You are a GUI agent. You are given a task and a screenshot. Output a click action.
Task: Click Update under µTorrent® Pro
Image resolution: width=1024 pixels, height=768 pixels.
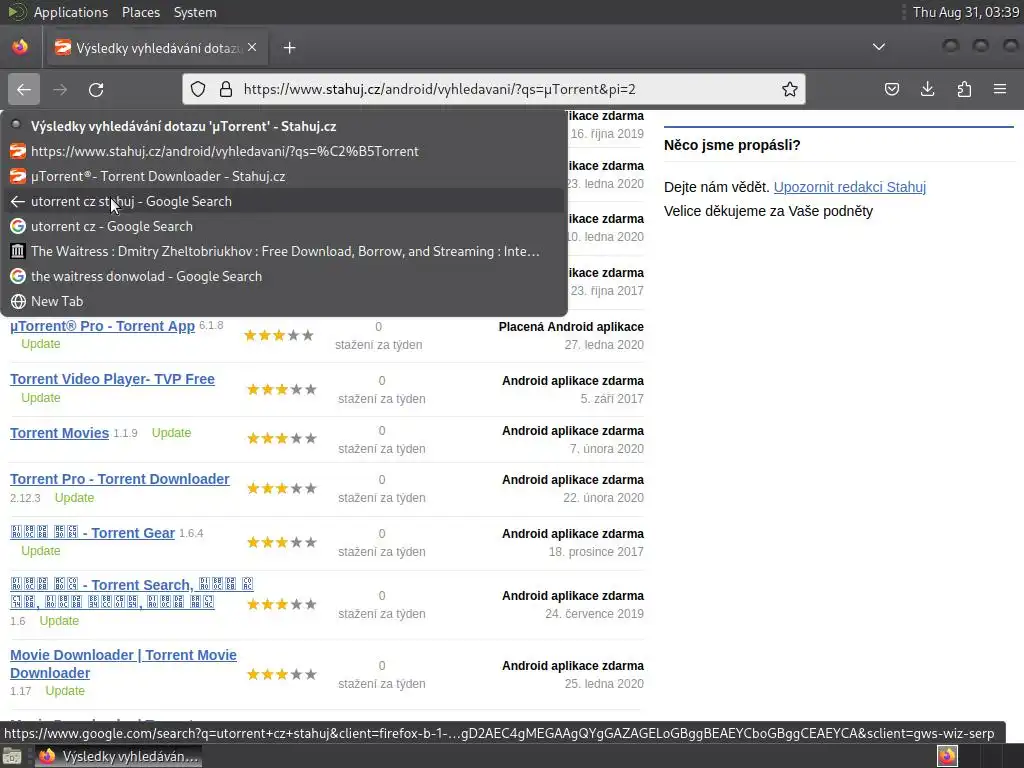(x=40, y=344)
